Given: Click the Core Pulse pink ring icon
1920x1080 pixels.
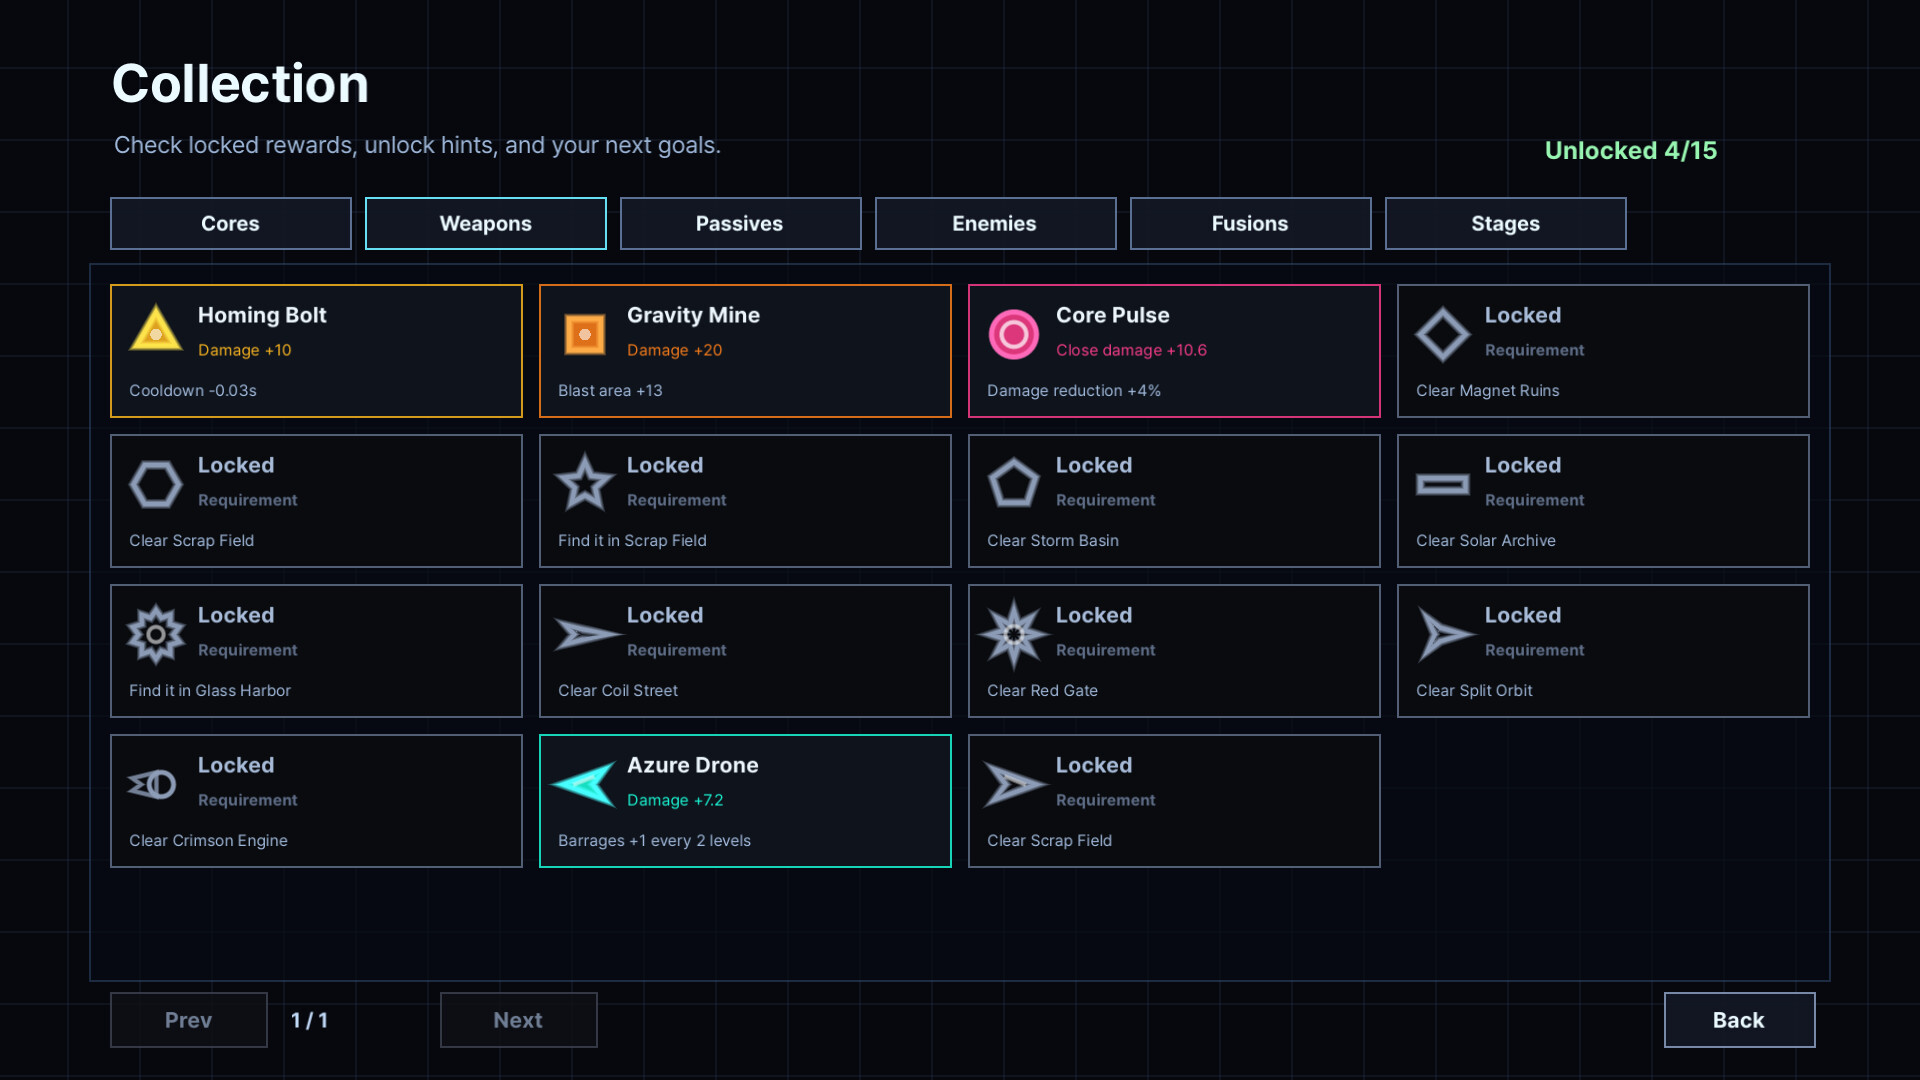Looking at the screenshot, I should coord(1014,334).
